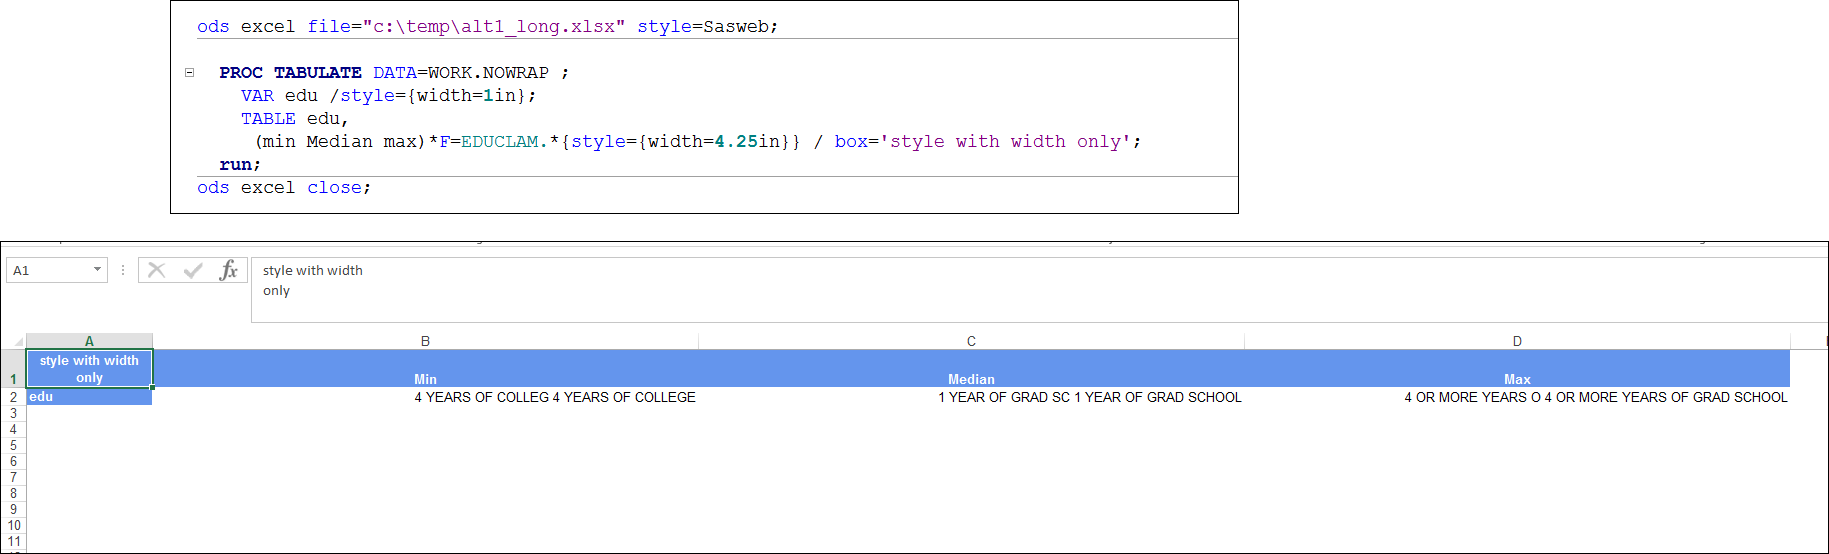Click the formula bar drag handle dots

pyautogui.click(x=123, y=270)
